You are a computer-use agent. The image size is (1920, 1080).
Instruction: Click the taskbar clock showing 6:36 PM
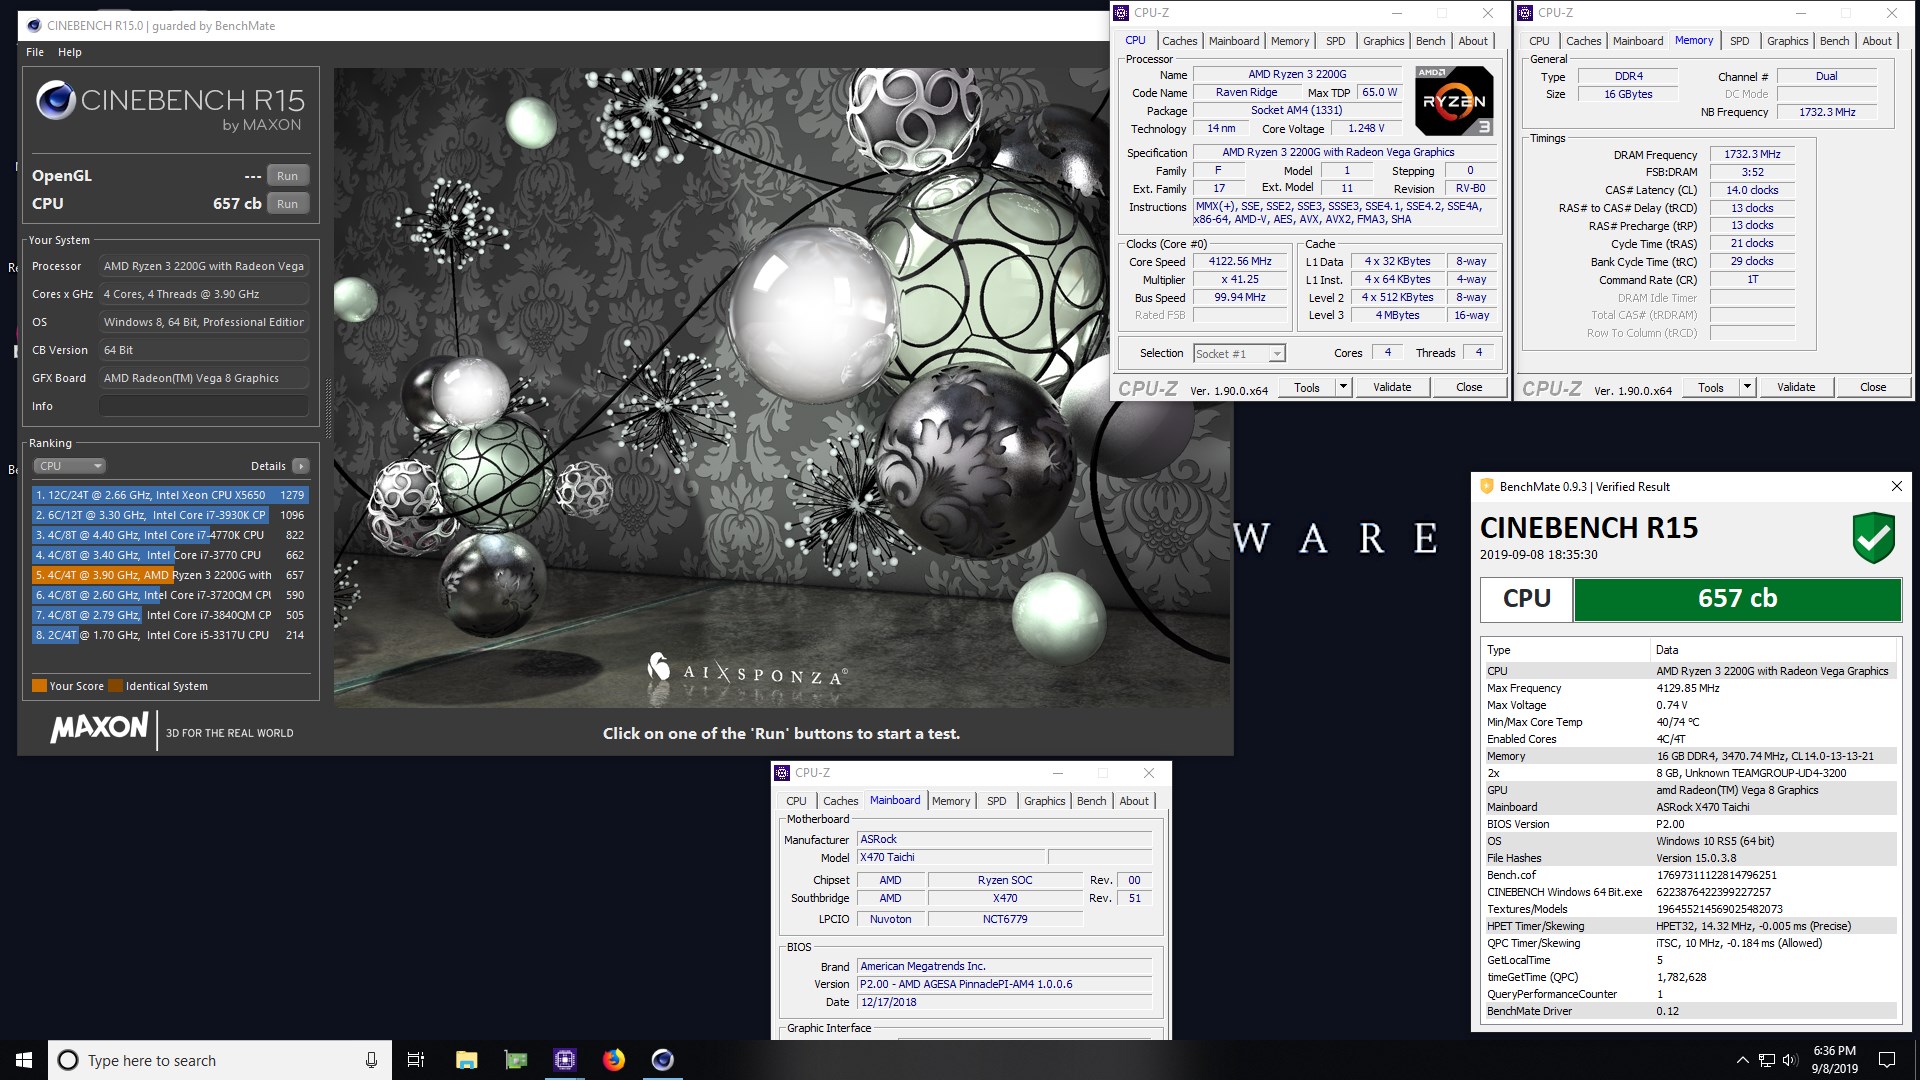(1834, 1060)
